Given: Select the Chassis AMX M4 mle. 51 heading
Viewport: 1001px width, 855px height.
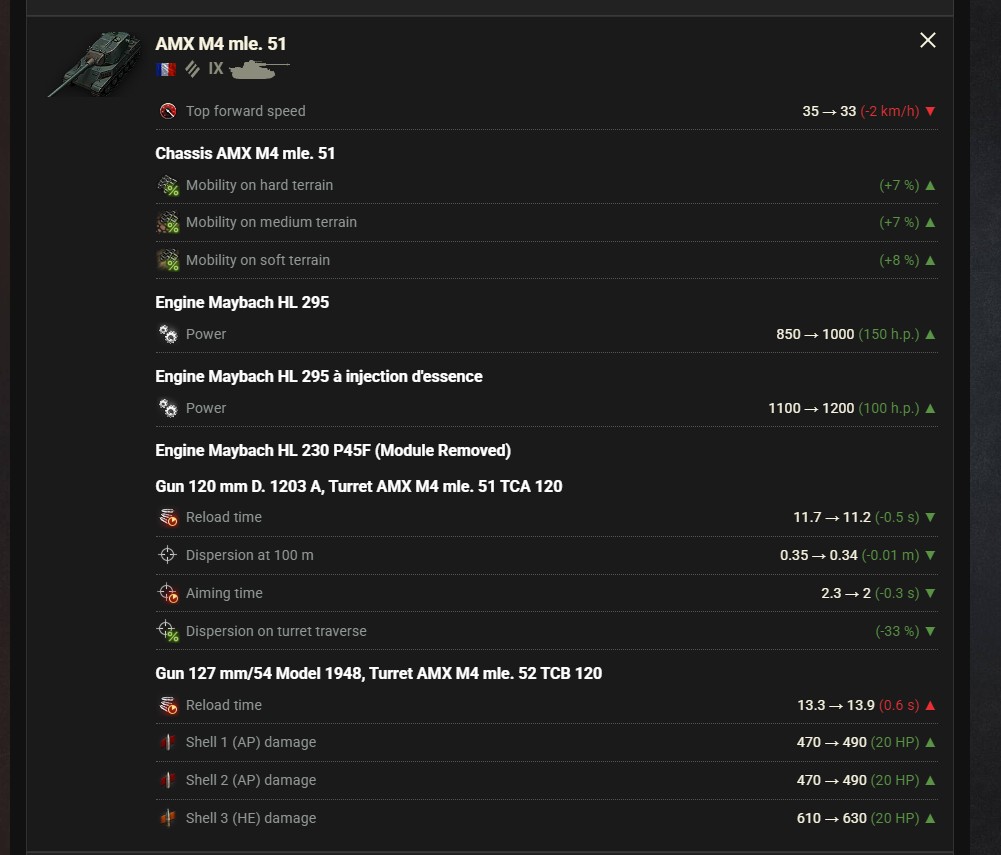Looking at the screenshot, I should click(x=245, y=153).
